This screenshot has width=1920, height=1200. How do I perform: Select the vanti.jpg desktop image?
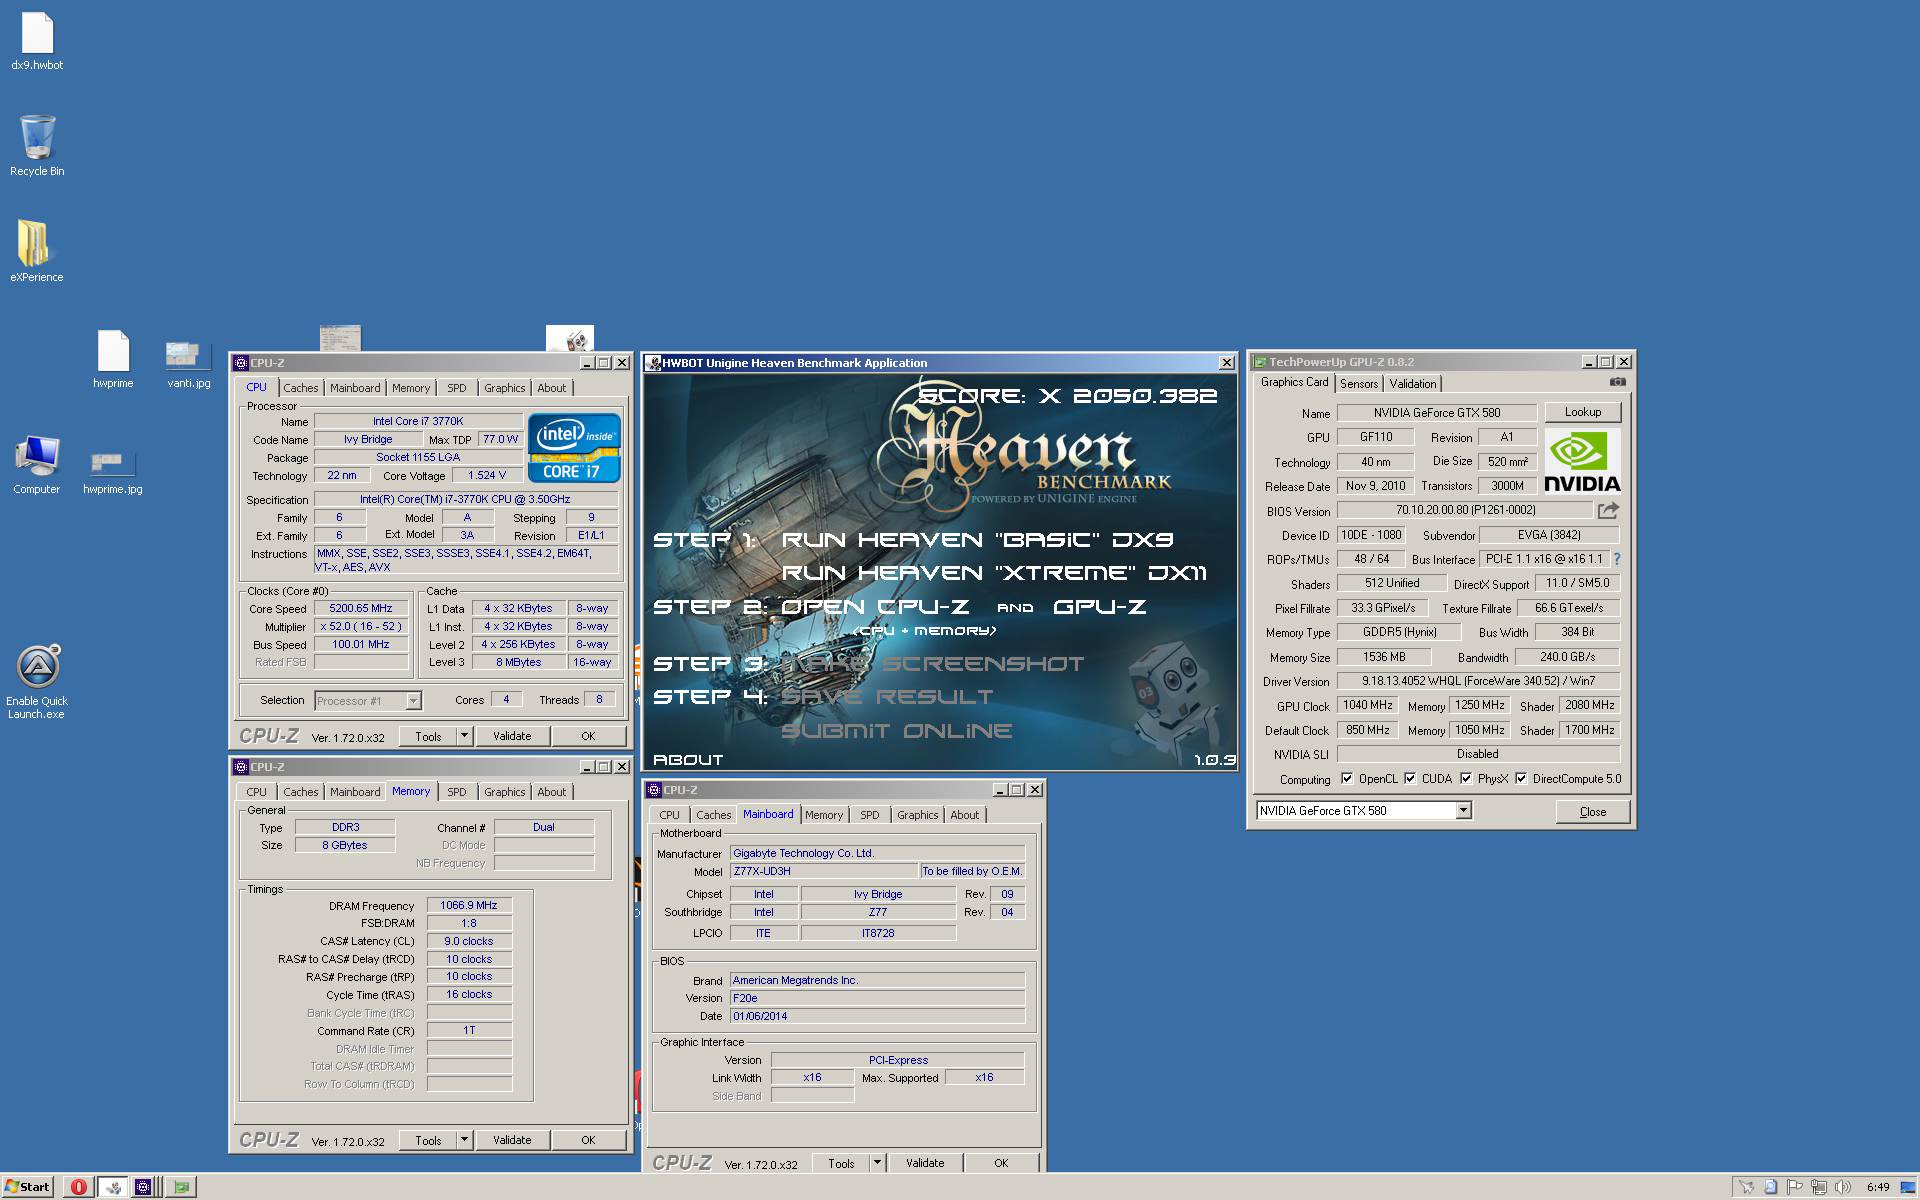coord(189,362)
